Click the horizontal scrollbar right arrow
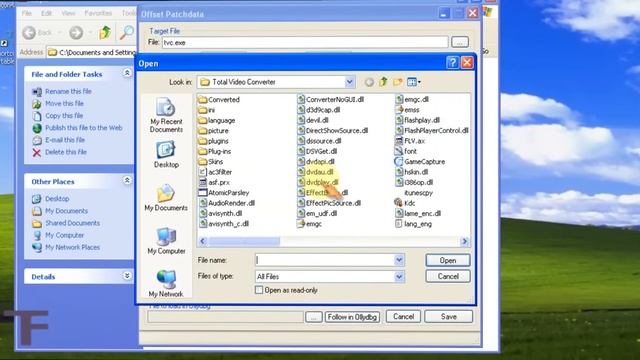The width and height of the screenshot is (640, 360). [x=464, y=241]
